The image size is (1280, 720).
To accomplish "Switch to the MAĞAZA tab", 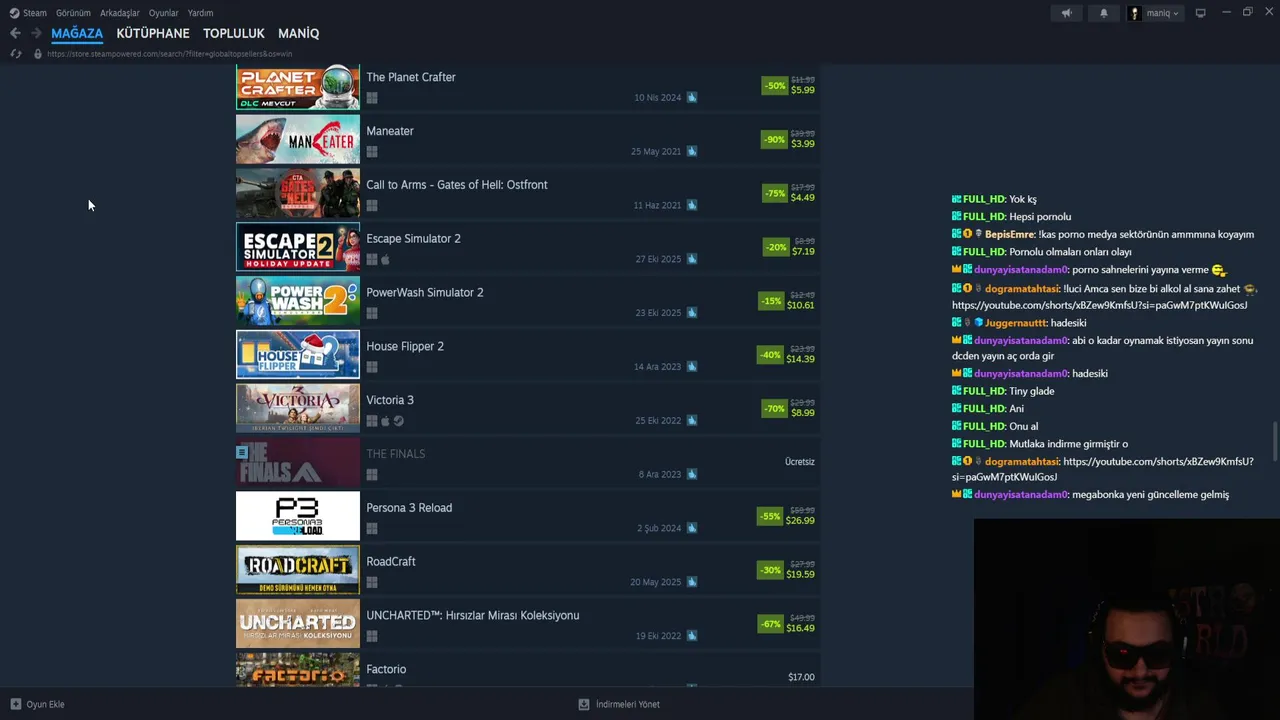I will click(77, 33).
